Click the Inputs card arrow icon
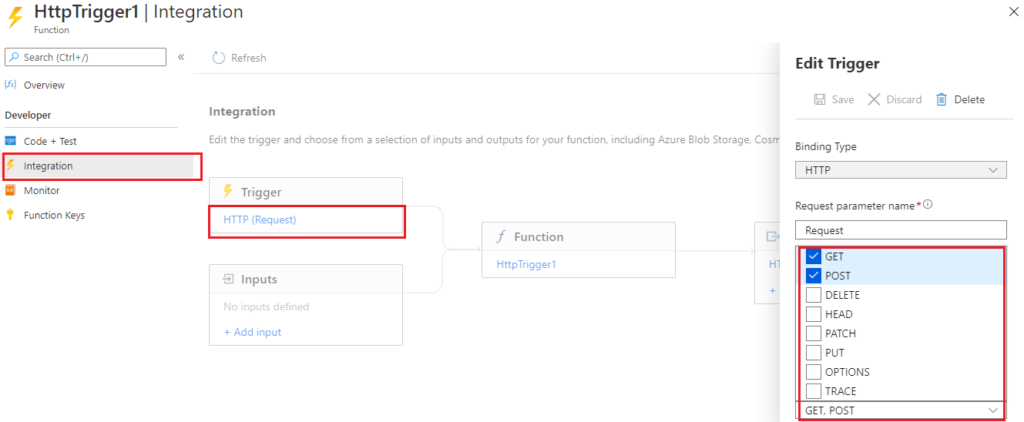Screen dimensions: 1024x422 [229, 279]
